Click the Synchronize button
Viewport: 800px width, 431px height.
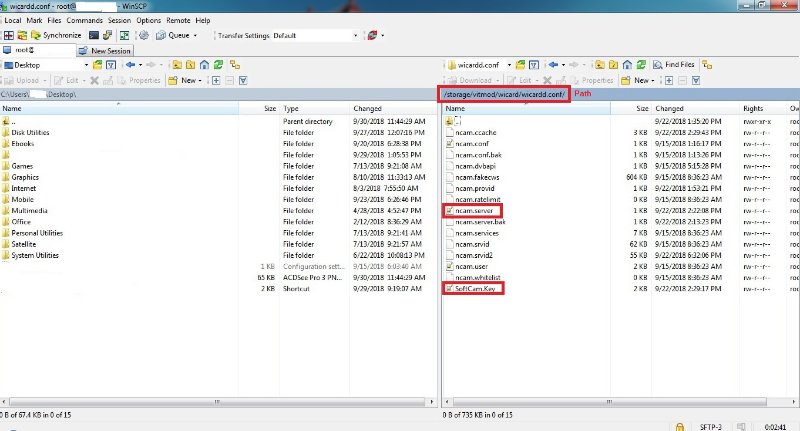click(56, 35)
